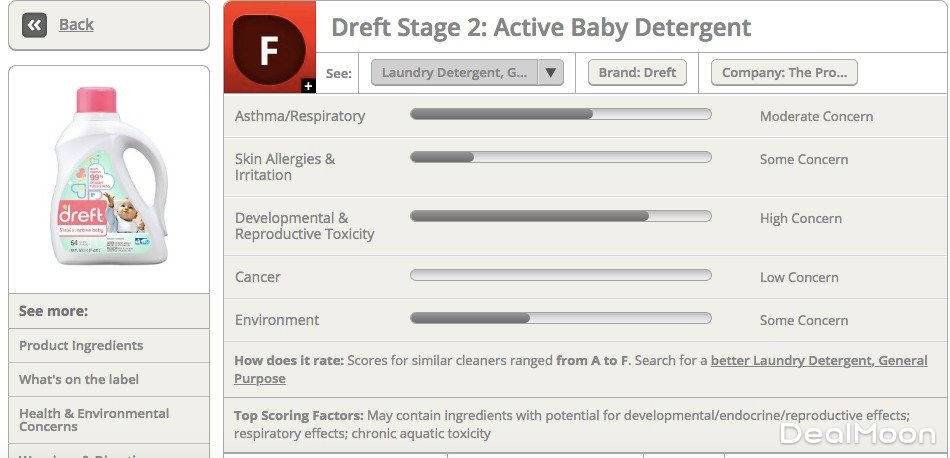Screen dimensions: 950x458
Task: Click the Skin Allergies & Irritation bar
Action: tap(560, 157)
